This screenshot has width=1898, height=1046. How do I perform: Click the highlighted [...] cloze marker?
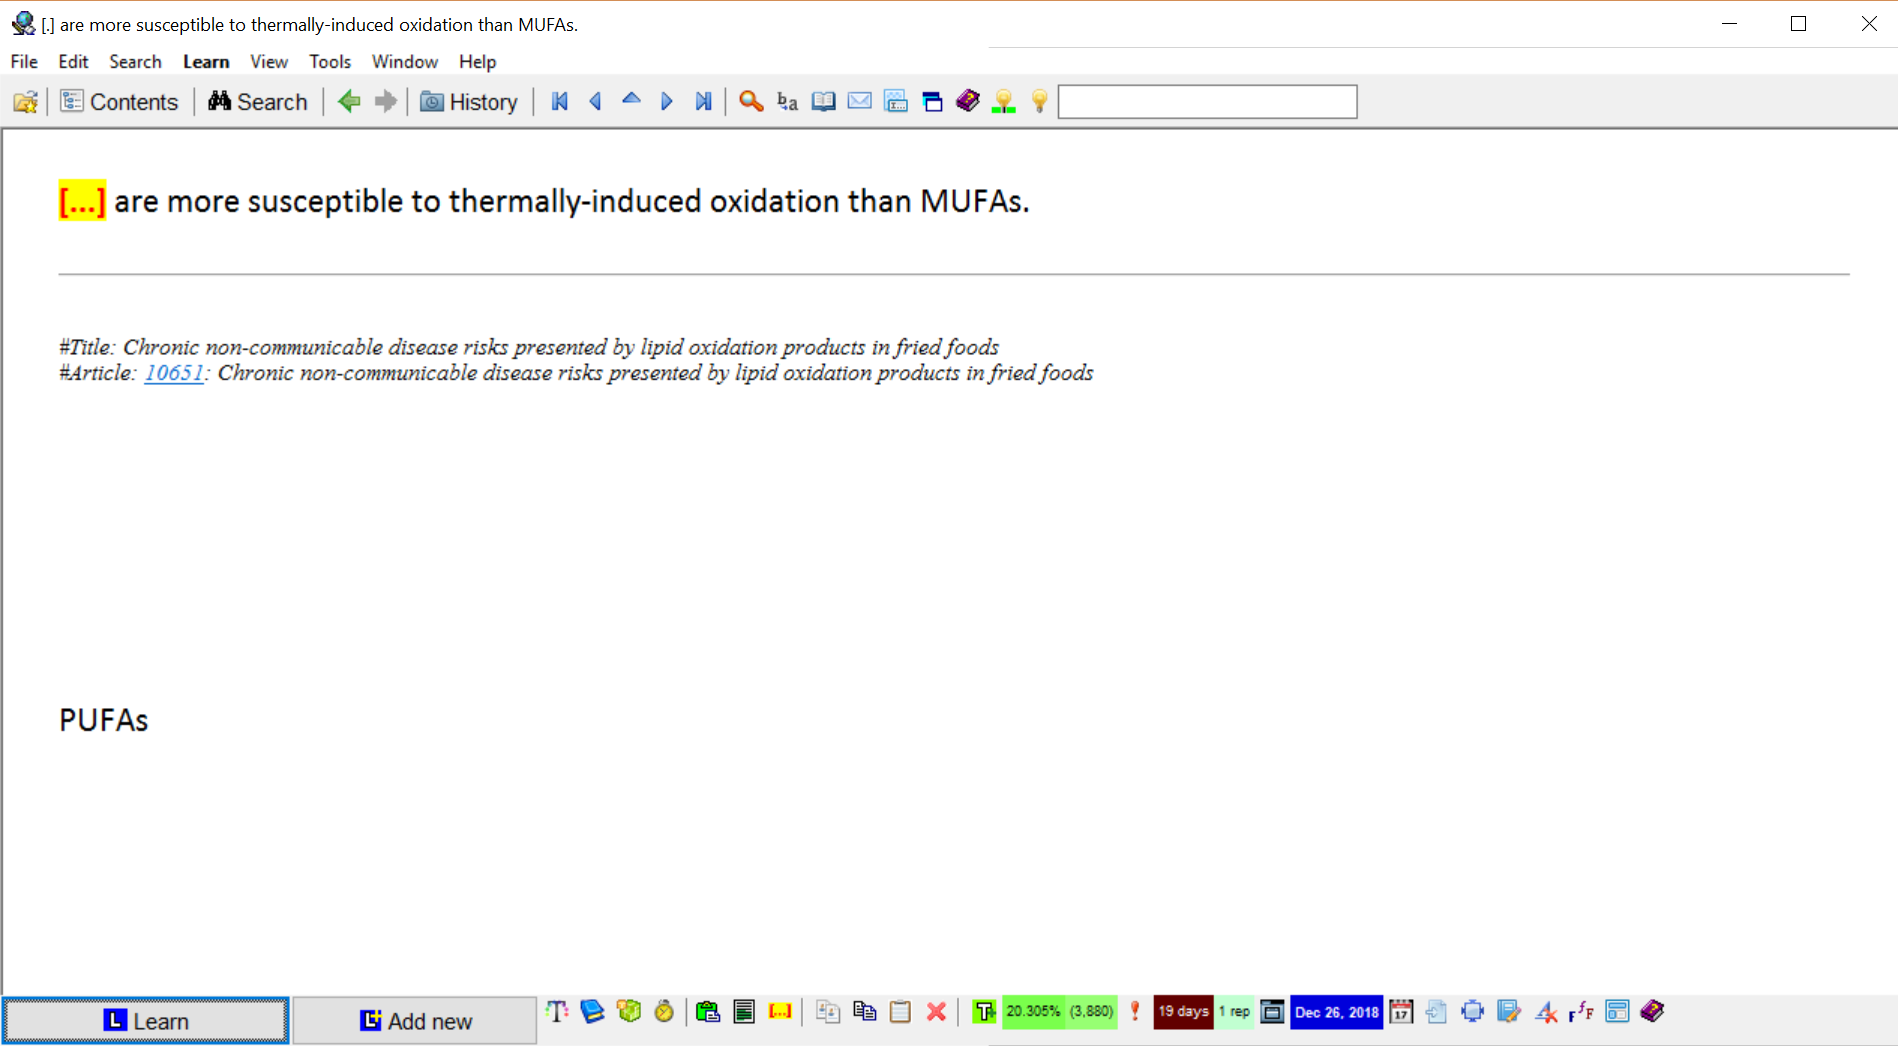pos(82,201)
